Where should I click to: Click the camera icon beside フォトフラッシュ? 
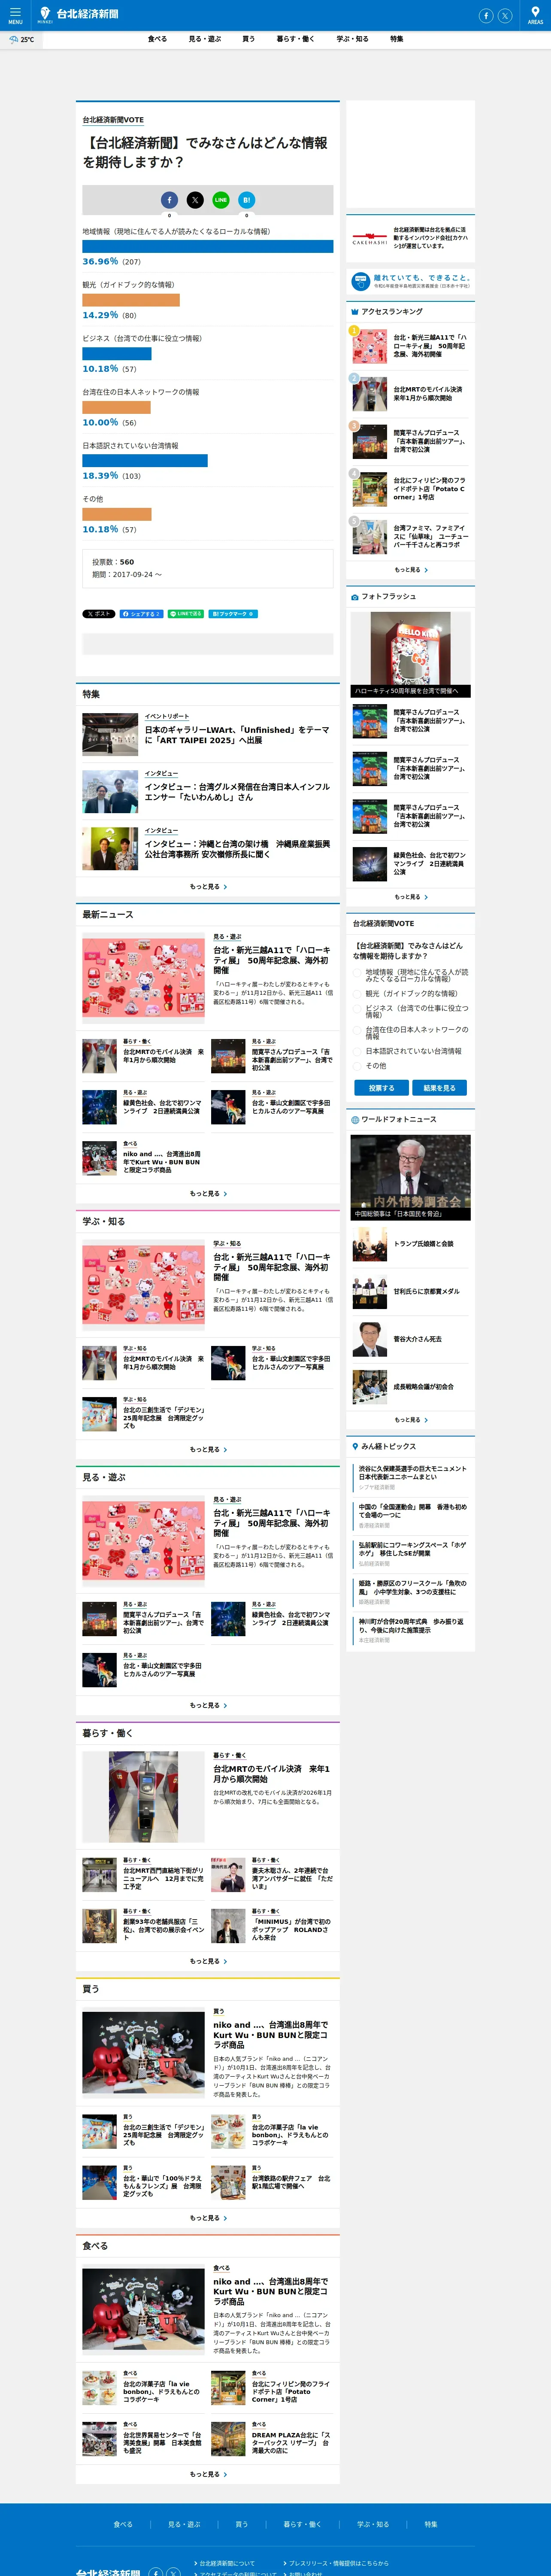coord(354,597)
